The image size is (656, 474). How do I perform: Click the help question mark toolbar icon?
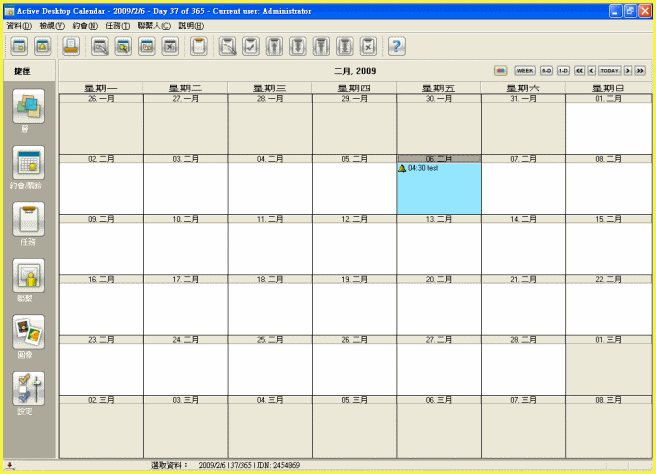(x=396, y=45)
